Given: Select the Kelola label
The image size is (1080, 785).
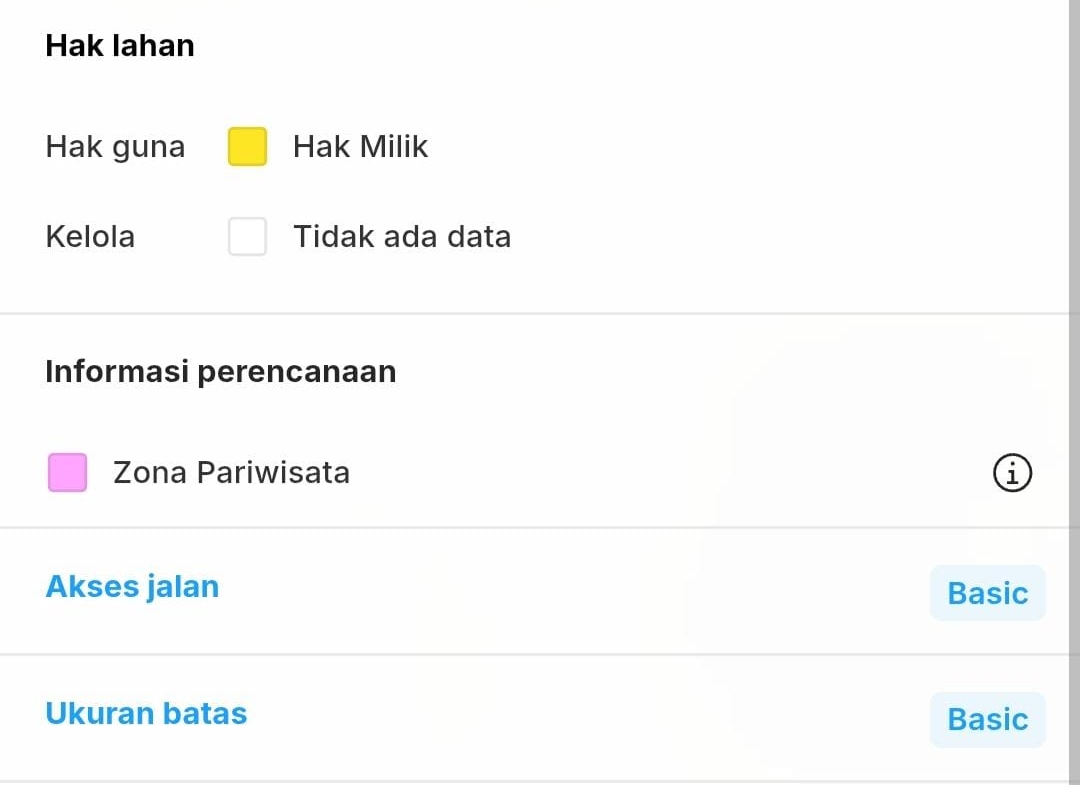Looking at the screenshot, I should pyautogui.click(x=90, y=237).
